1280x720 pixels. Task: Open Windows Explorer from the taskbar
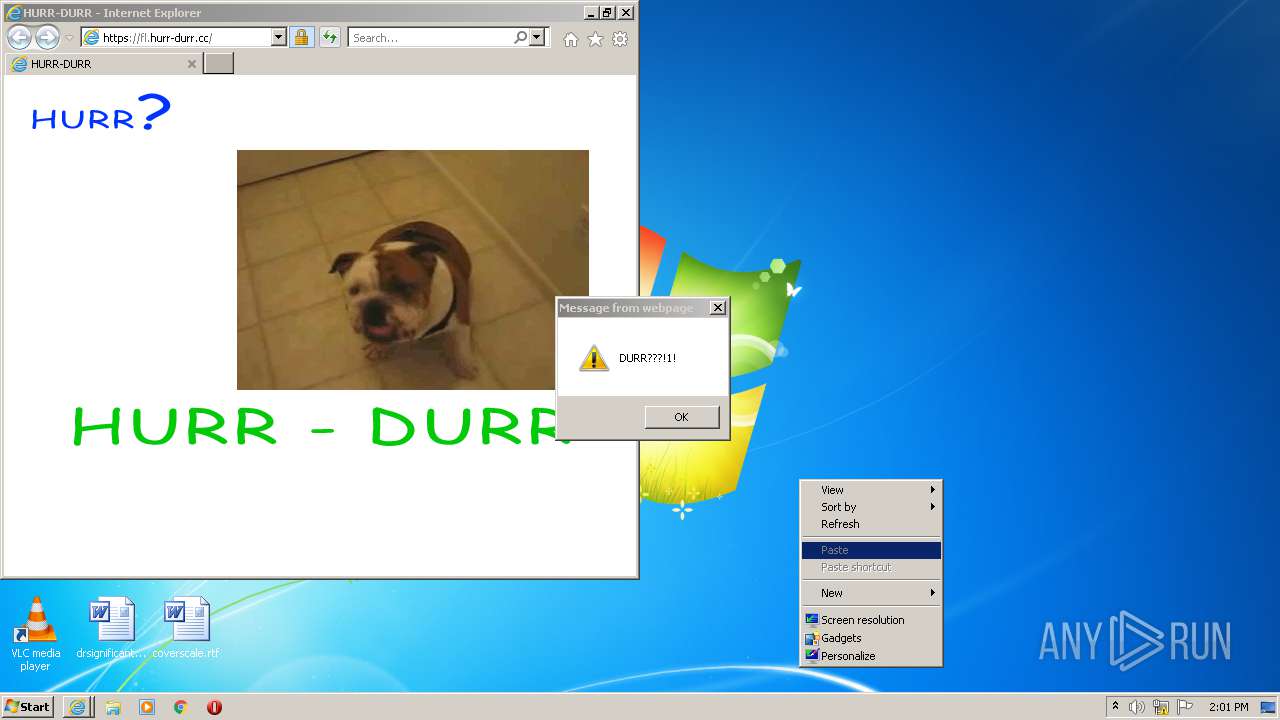coord(113,707)
